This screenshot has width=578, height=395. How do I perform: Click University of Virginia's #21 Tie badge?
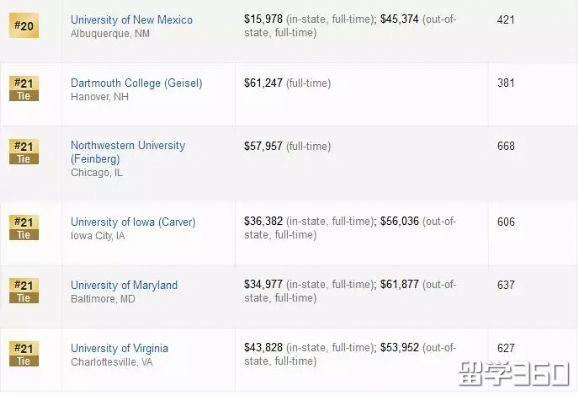[x=24, y=354]
